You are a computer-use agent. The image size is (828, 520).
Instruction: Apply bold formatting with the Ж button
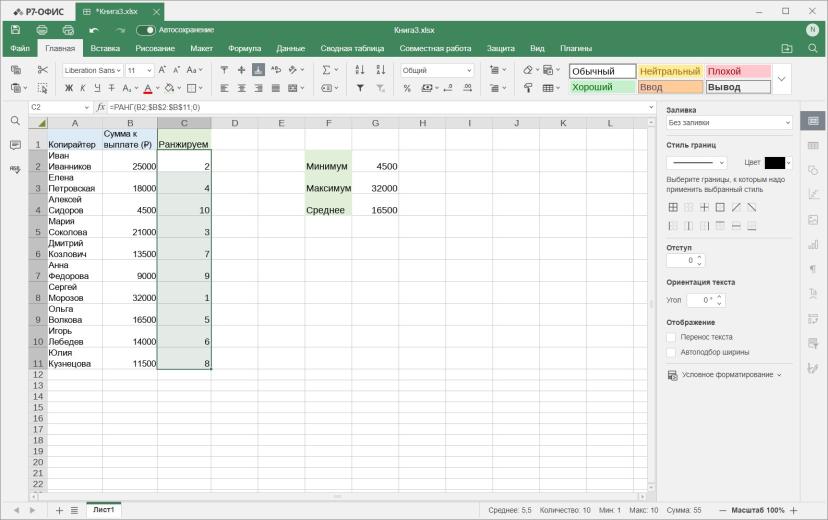point(69,88)
